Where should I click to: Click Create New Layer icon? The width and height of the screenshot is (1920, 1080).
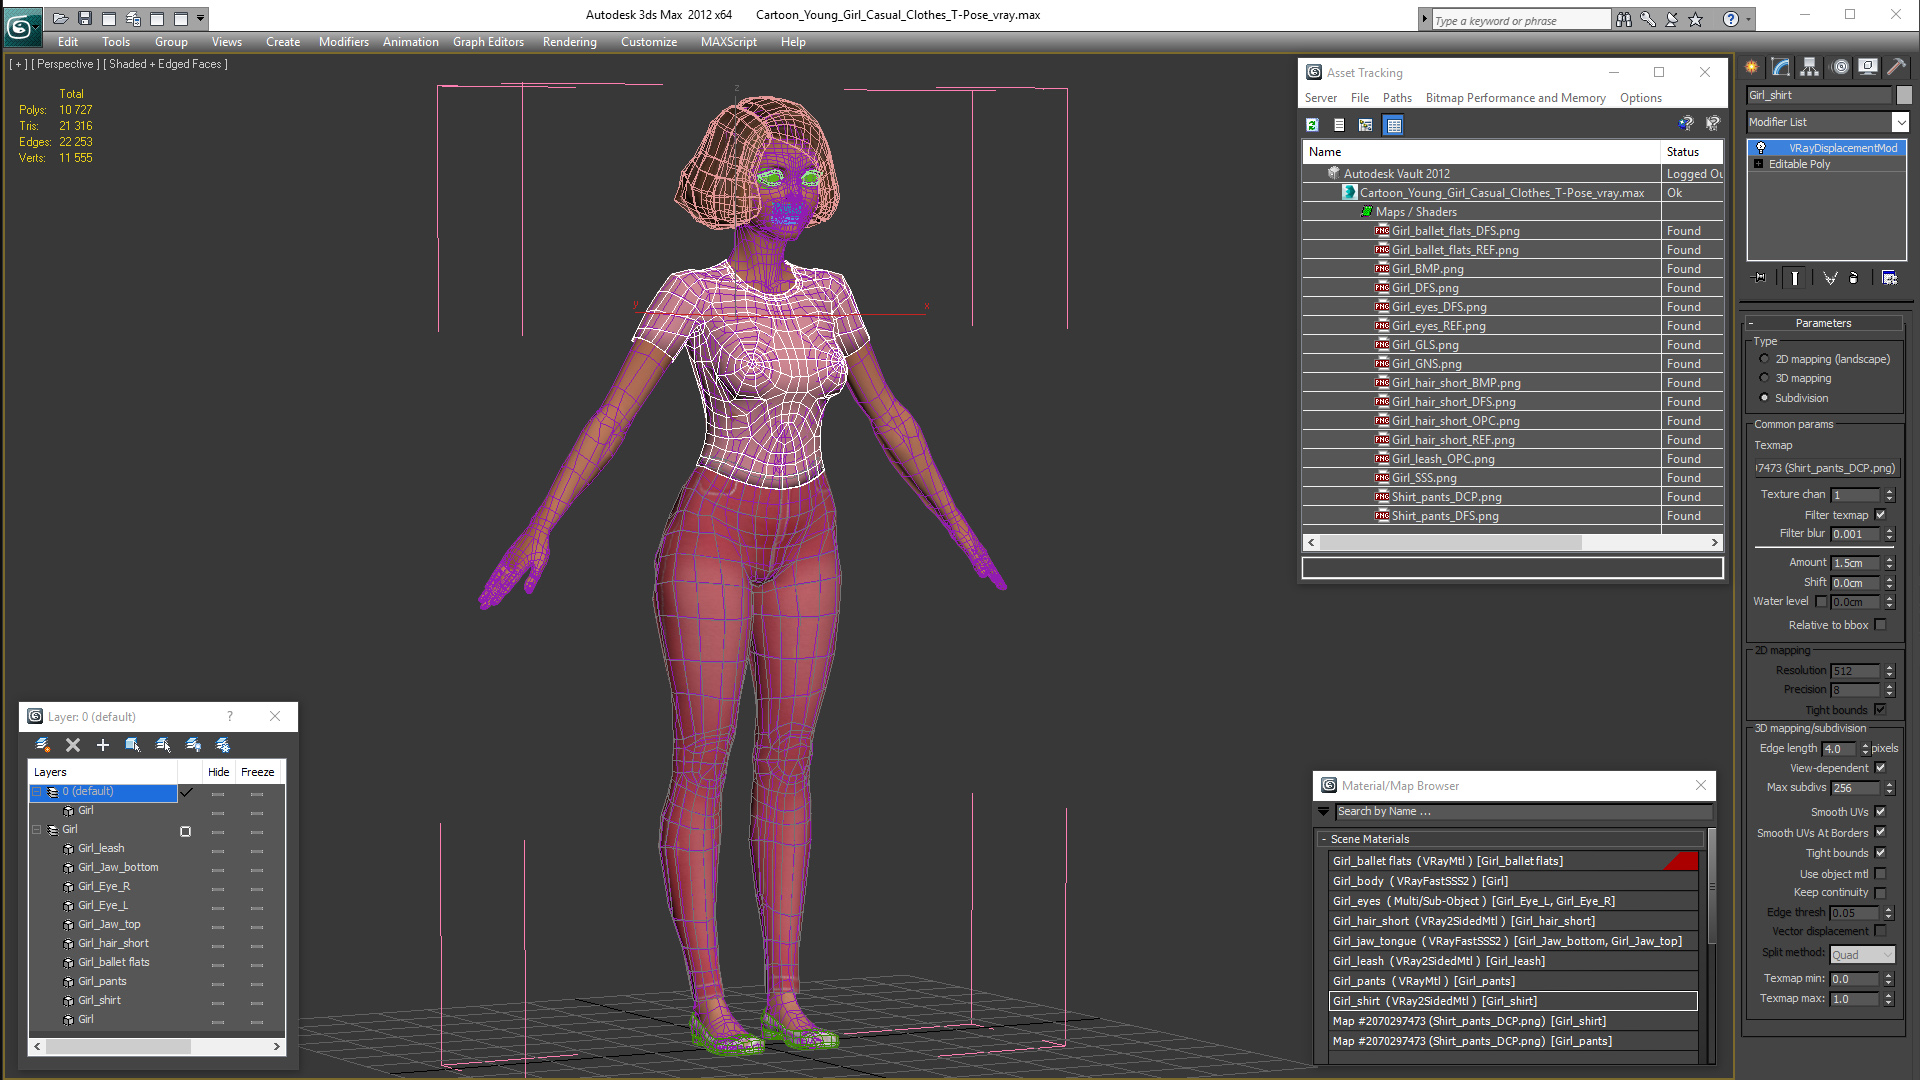coord(42,745)
